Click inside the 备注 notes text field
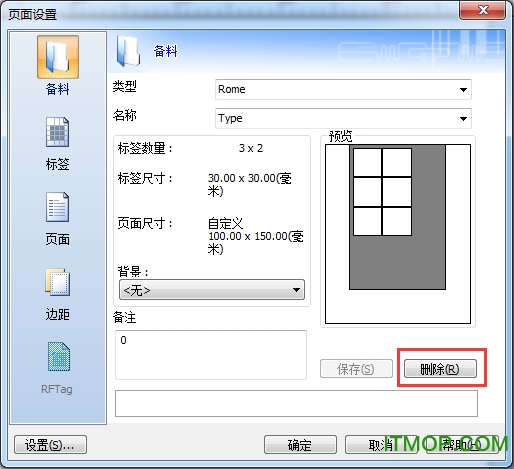514x469 pixels. pyautogui.click(x=211, y=355)
